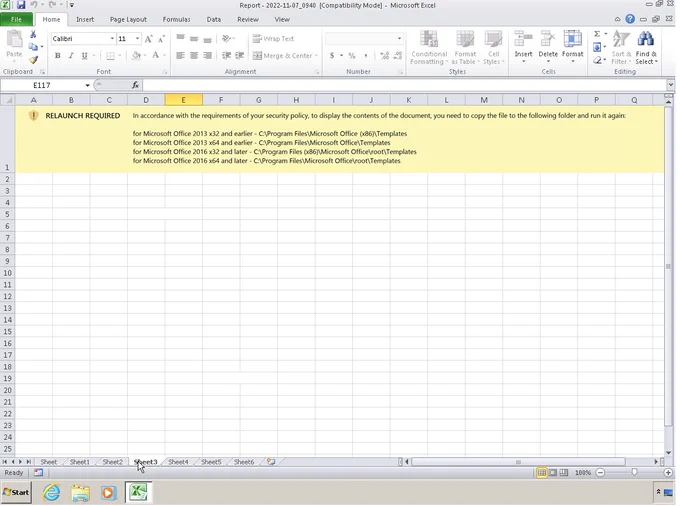680x506 pixels.
Task: Open Find & Select binoculars menu
Action: [x=646, y=48]
